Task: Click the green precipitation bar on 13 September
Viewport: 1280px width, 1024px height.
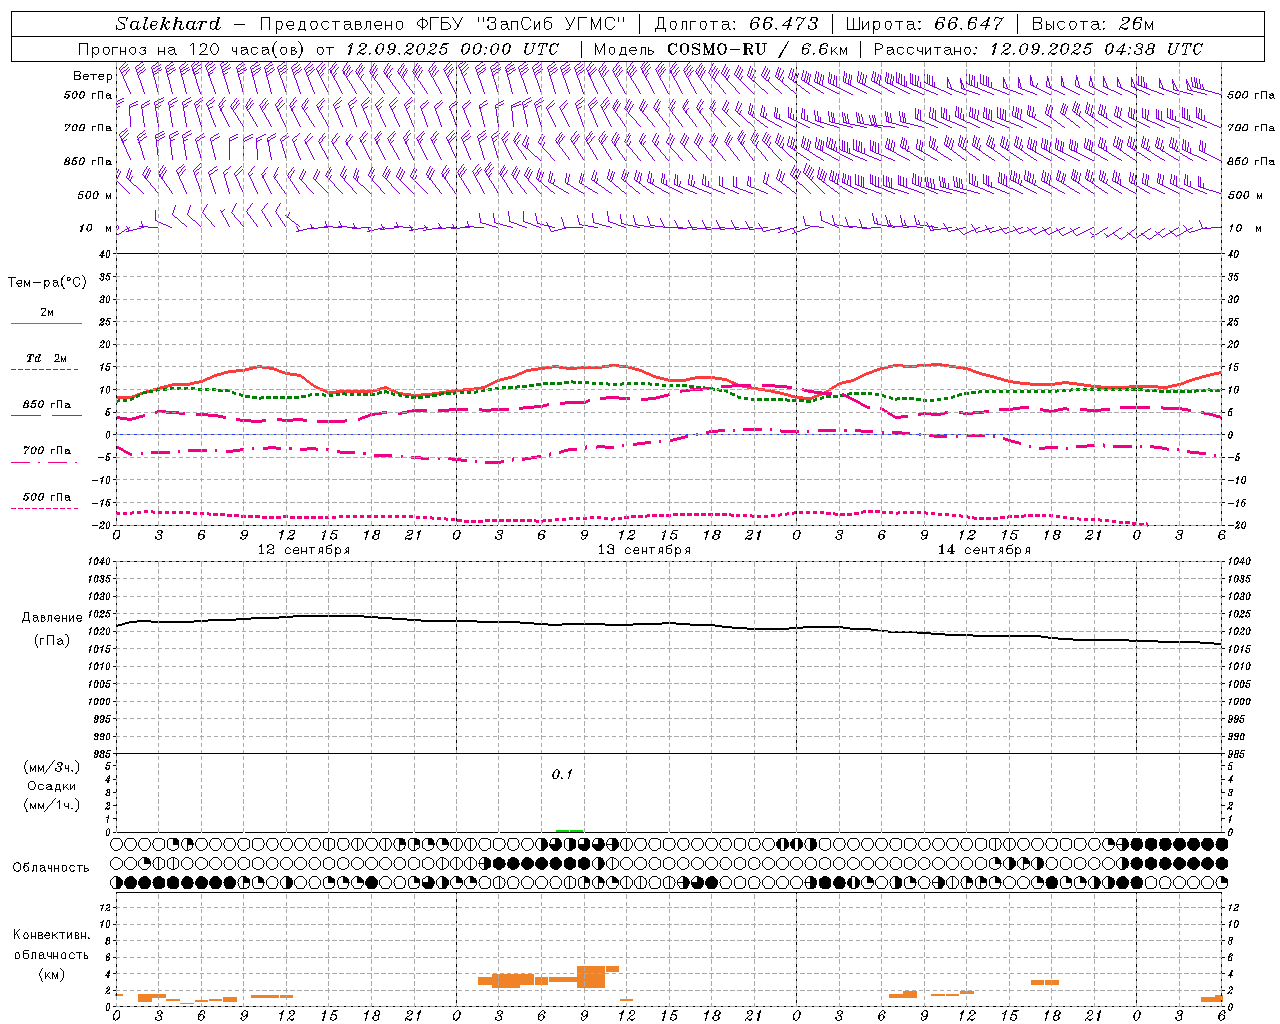Action: pyautogui.click(x=569, y=830)
